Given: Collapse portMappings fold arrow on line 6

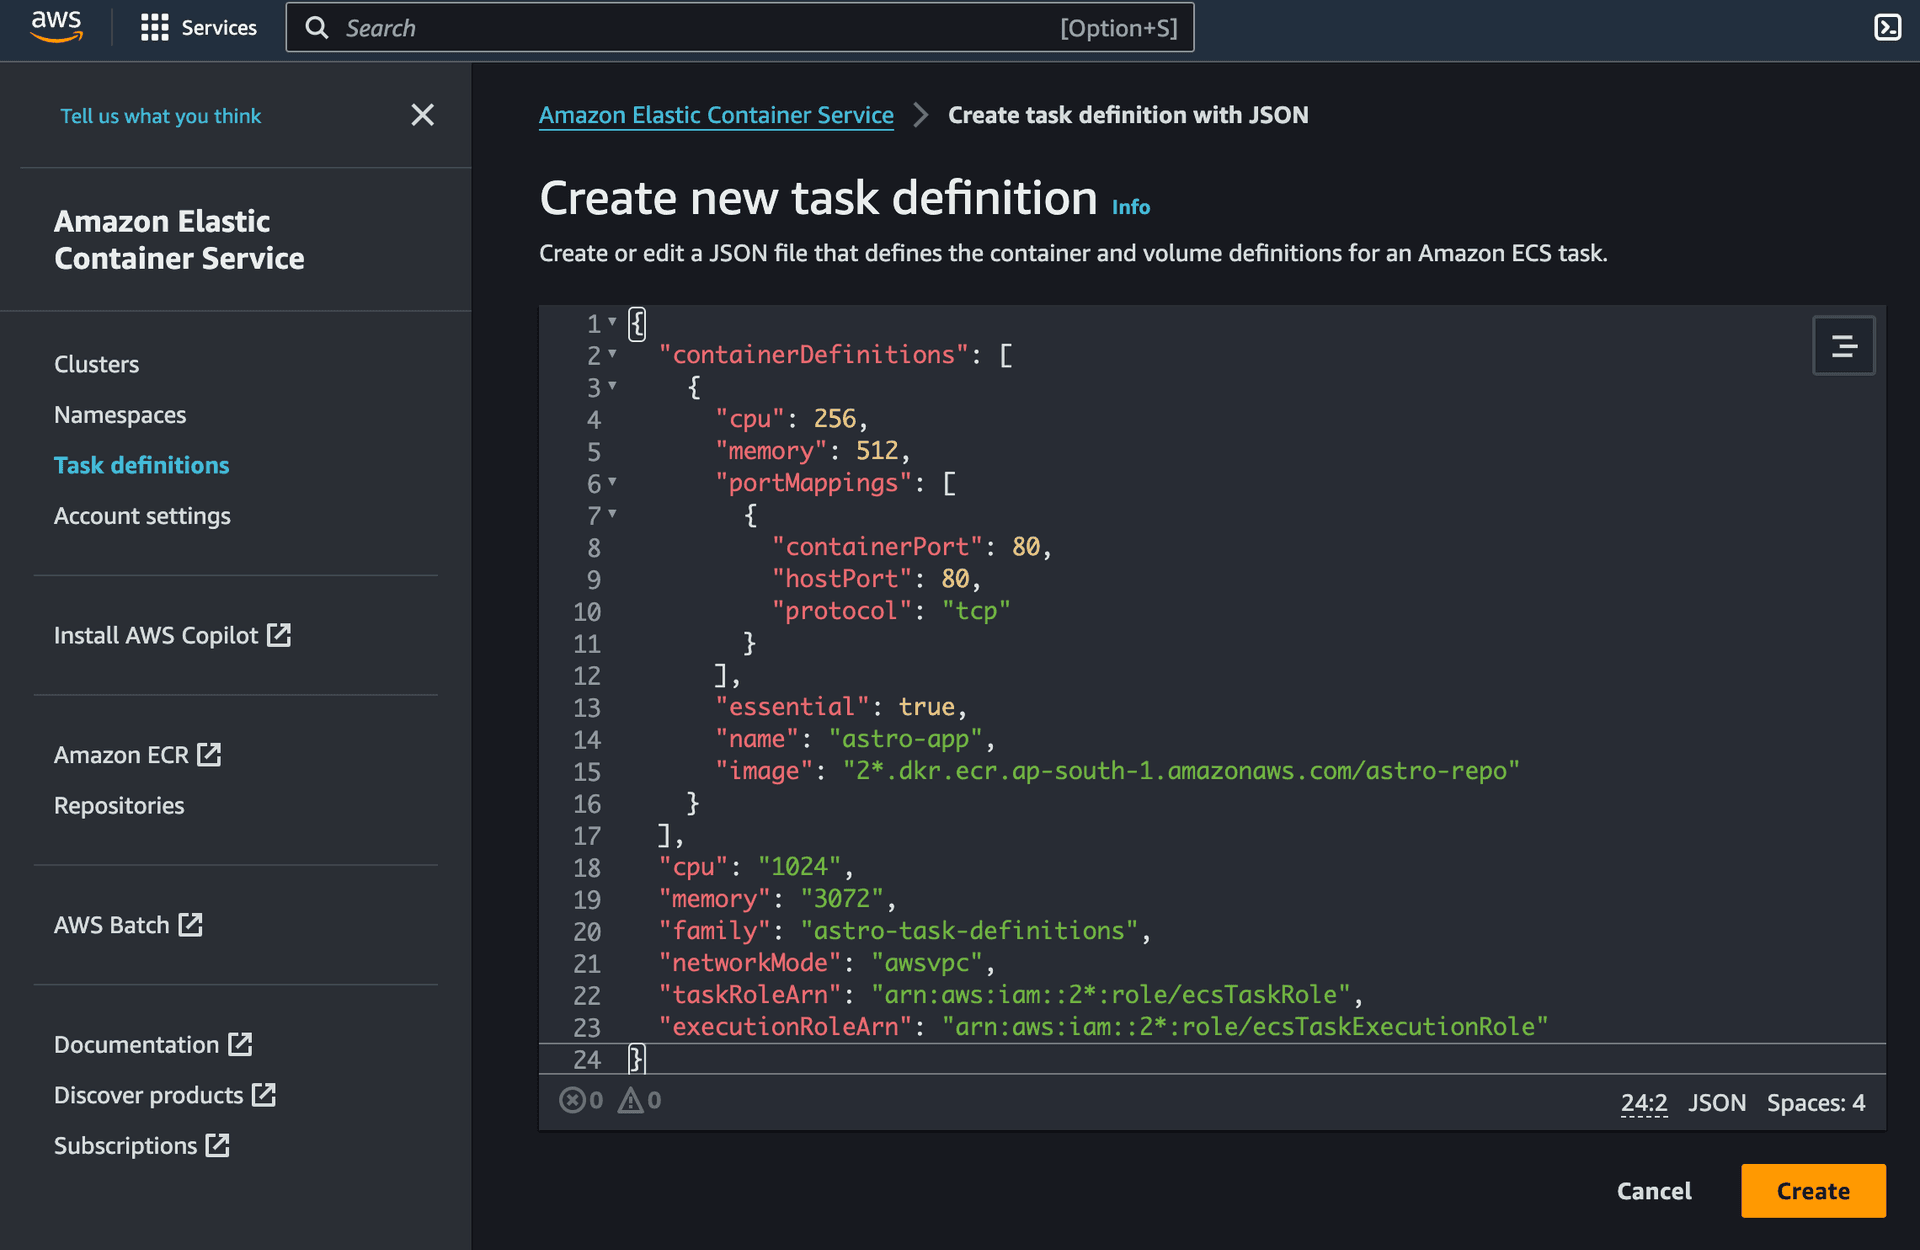Looking at the screenshot, I should click(x=612, y=482).
